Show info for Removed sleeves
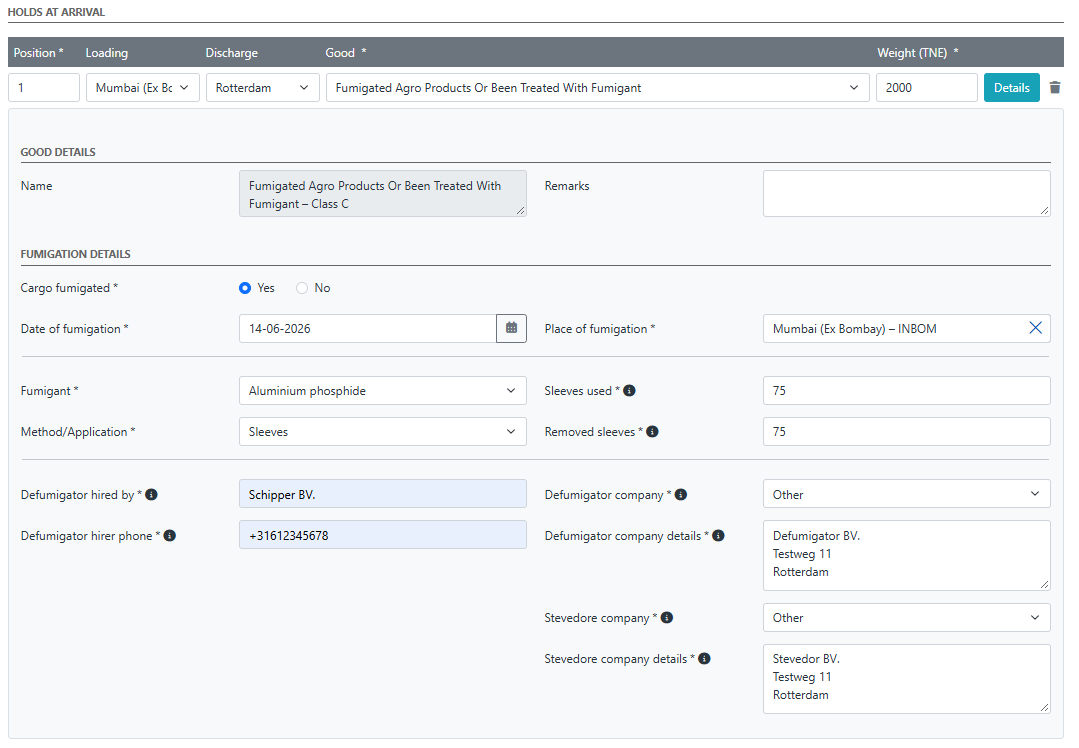The width and height of the screenshot is (1079, 748). [652, 431]
